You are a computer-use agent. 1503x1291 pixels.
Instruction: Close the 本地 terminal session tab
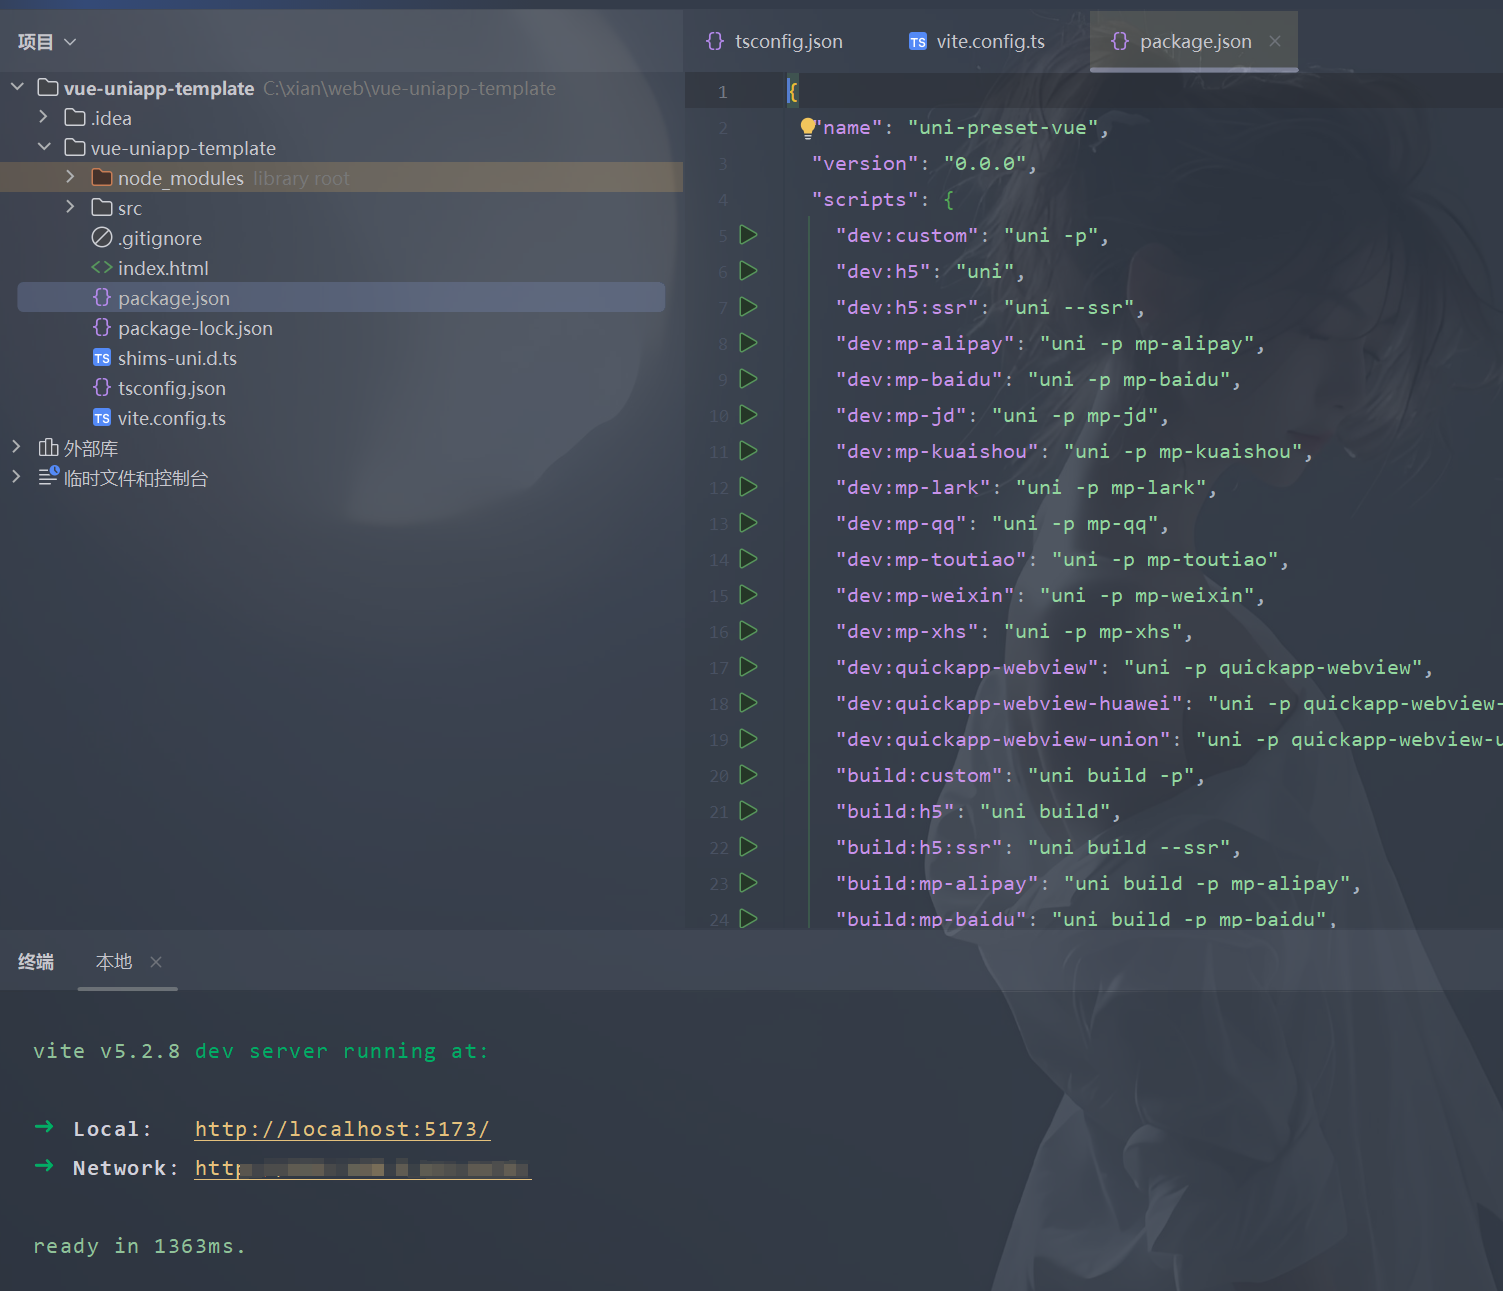click(x=156, y=961)
